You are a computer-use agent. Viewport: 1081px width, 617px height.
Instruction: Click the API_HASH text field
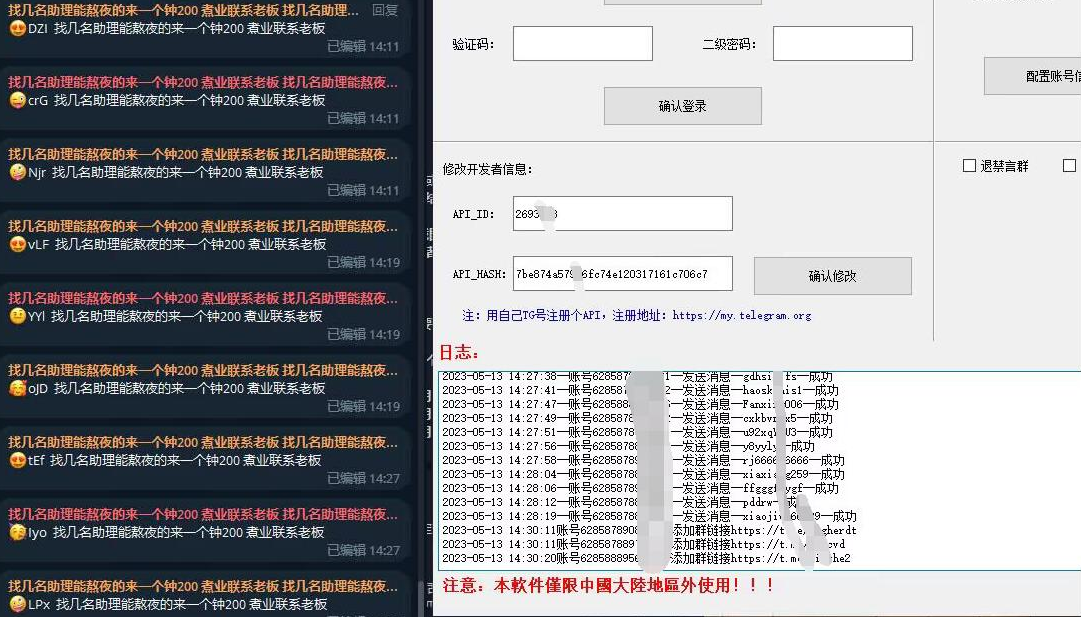coord(622,274)
